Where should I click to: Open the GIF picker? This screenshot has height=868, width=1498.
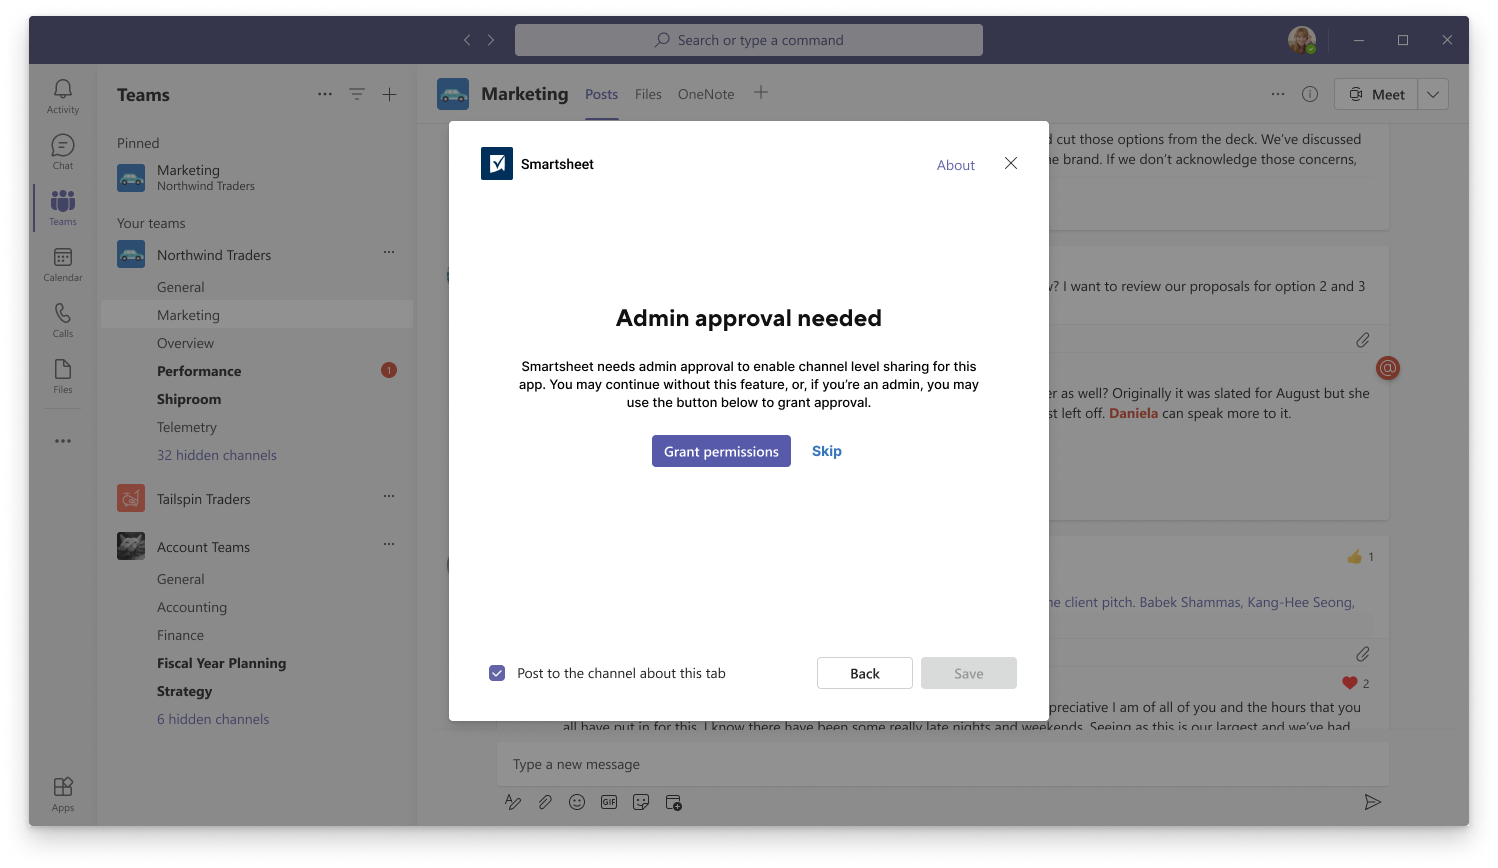(609, 802)
